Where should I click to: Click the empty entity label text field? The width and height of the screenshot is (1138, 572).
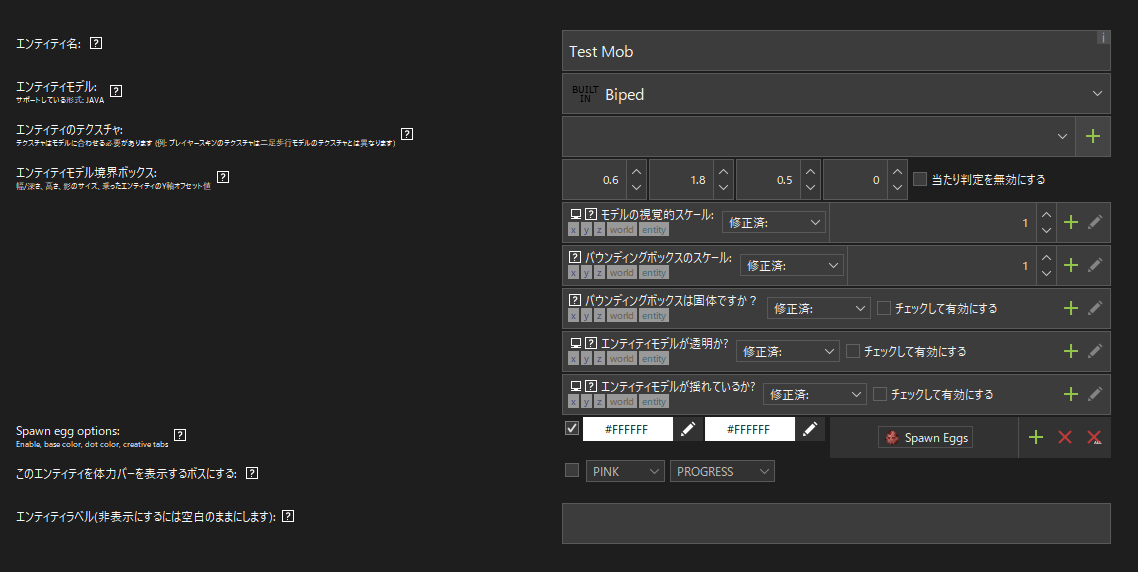[x=836, y=522]
